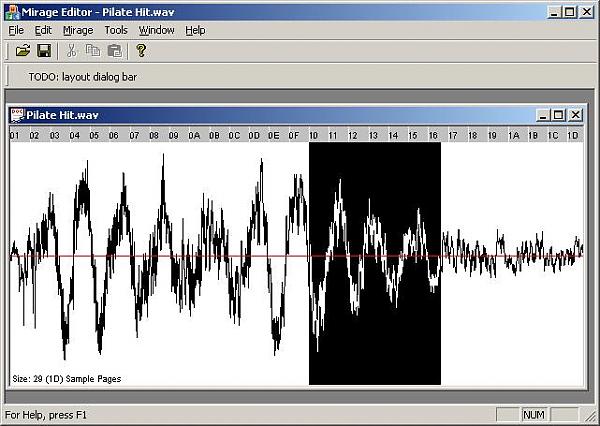Open the Tools menu
Viewport: 600px width, 426px height.
pos(116,30)
